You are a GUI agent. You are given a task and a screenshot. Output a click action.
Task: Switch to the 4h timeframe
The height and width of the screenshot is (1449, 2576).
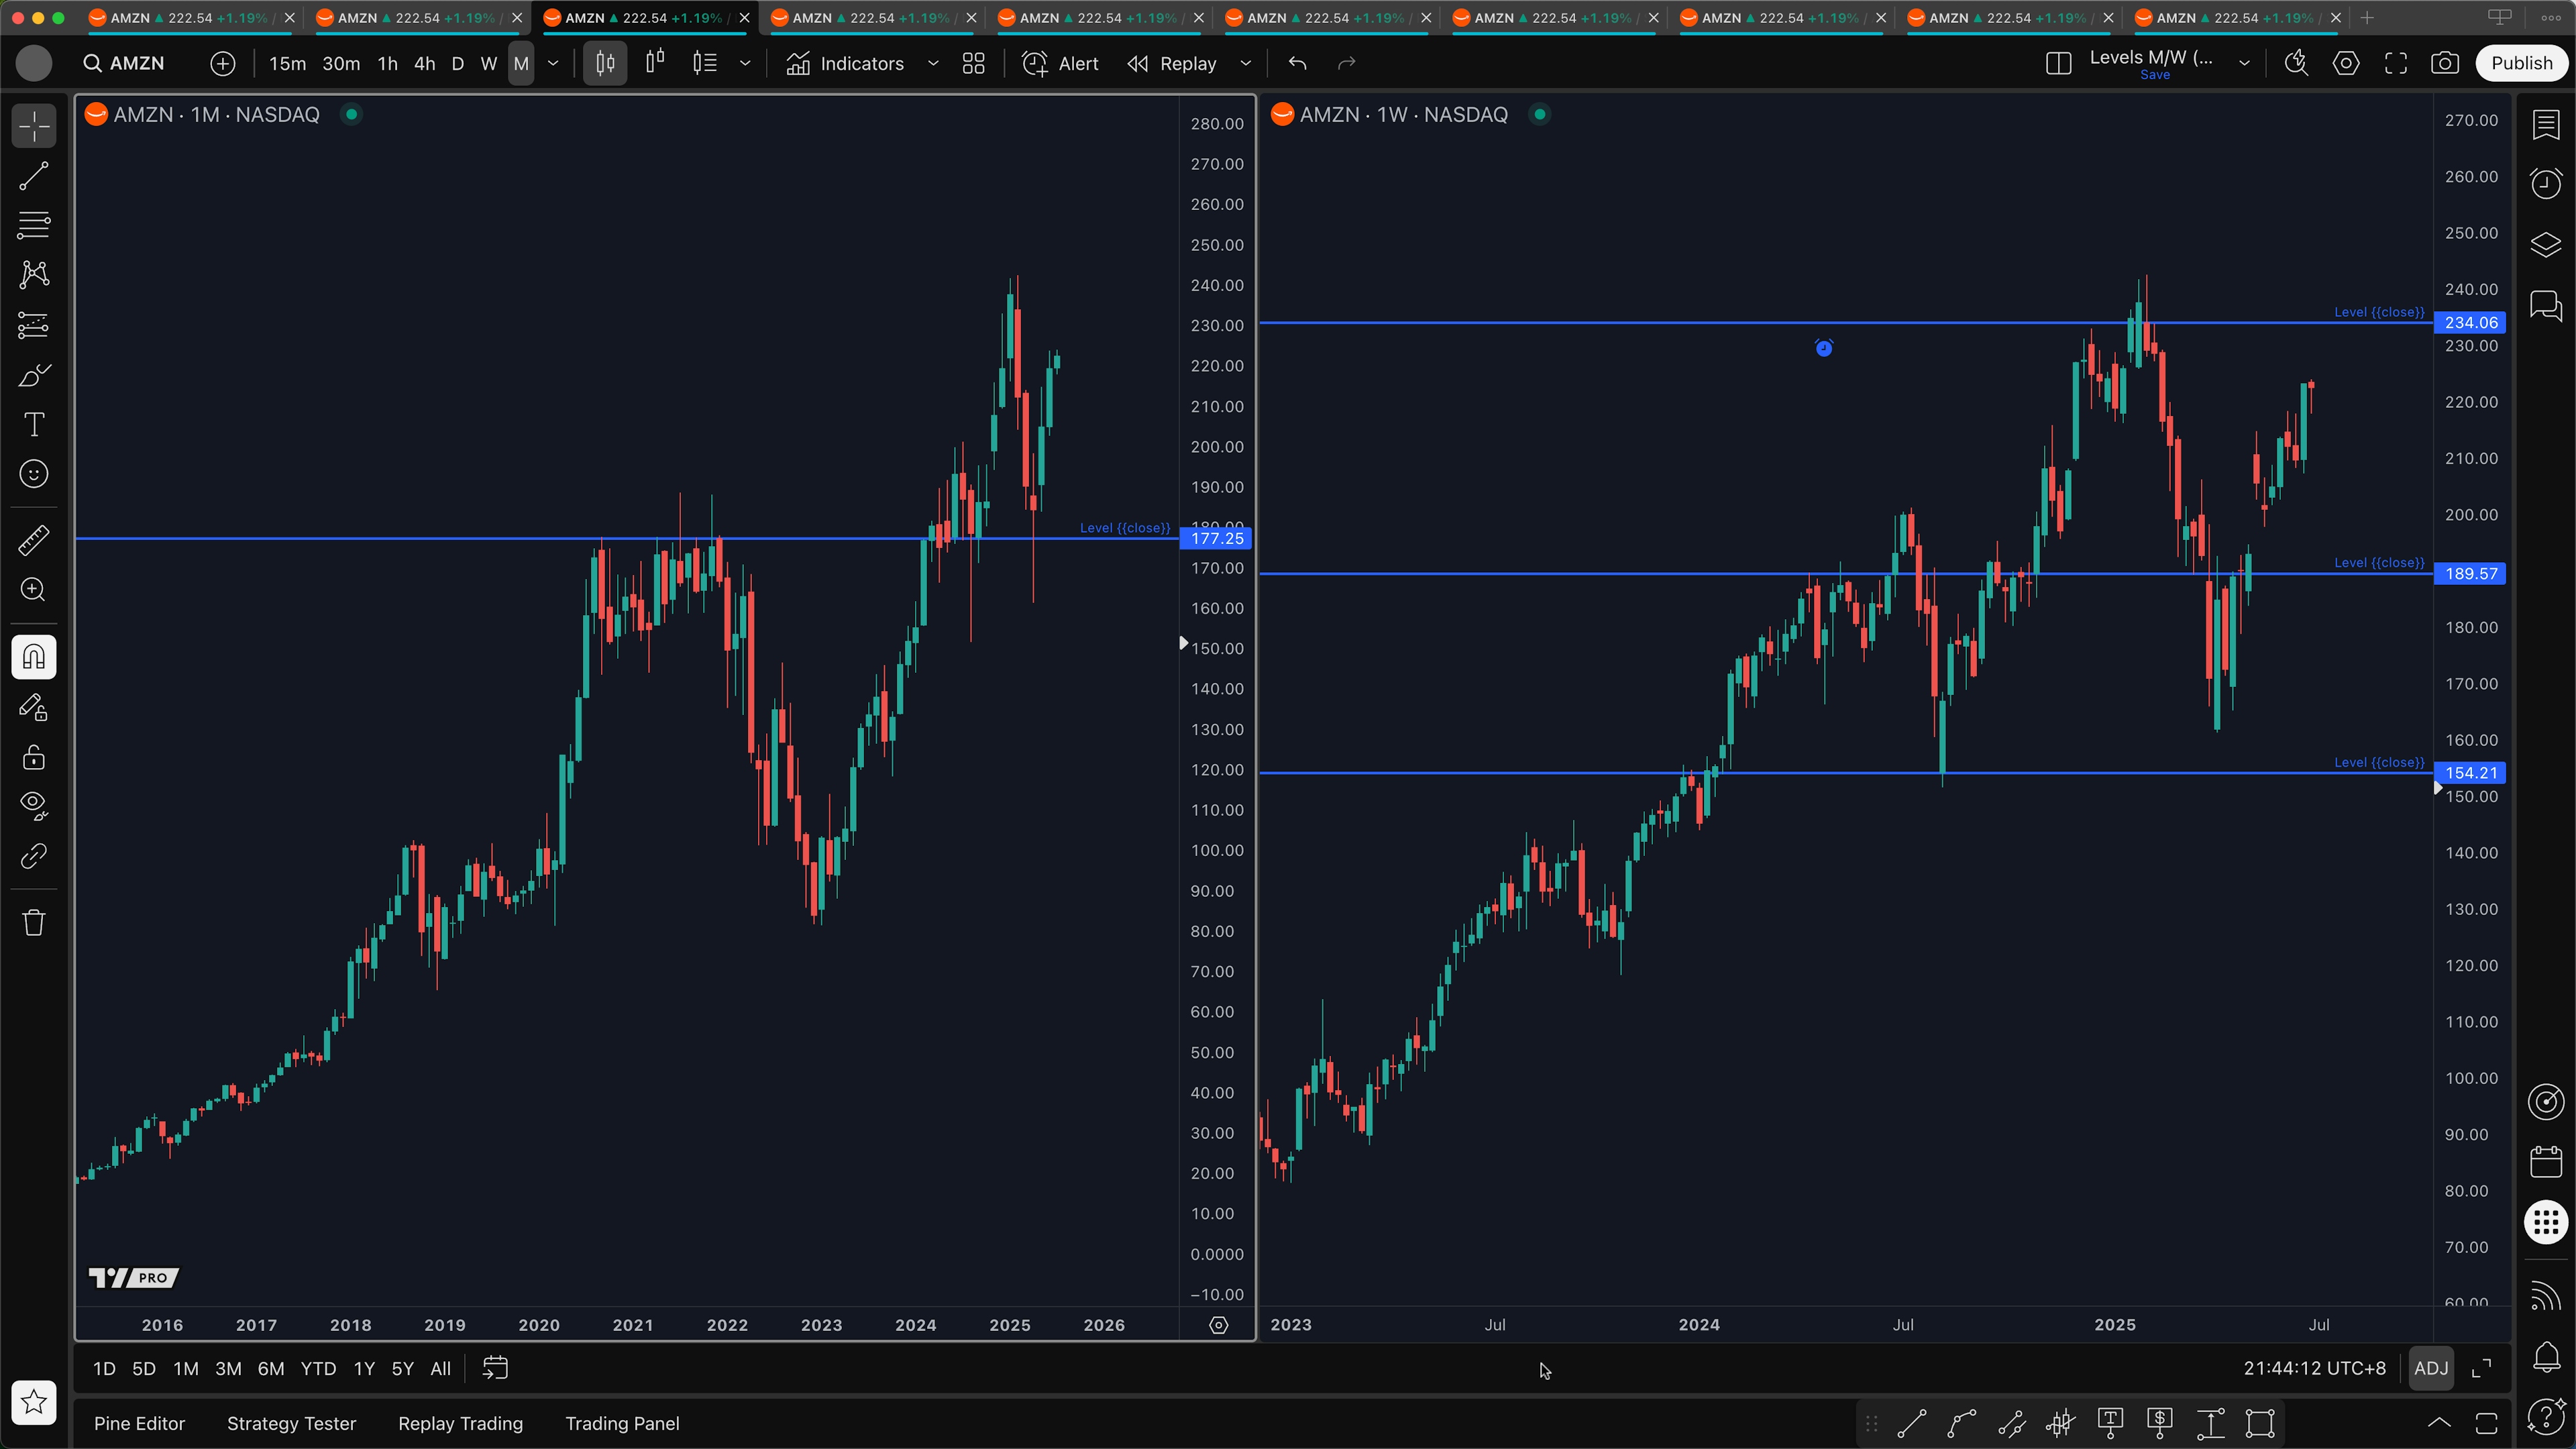pyautogui.click(x=424, y=63)
